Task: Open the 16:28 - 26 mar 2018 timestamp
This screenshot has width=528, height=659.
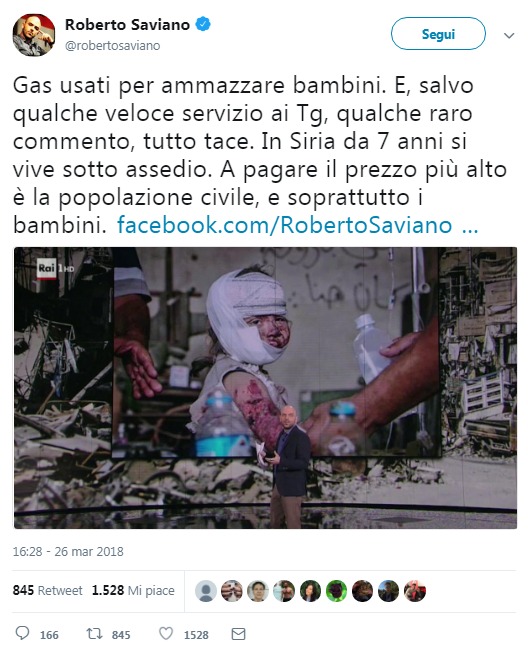Action: tap(68, 551)
